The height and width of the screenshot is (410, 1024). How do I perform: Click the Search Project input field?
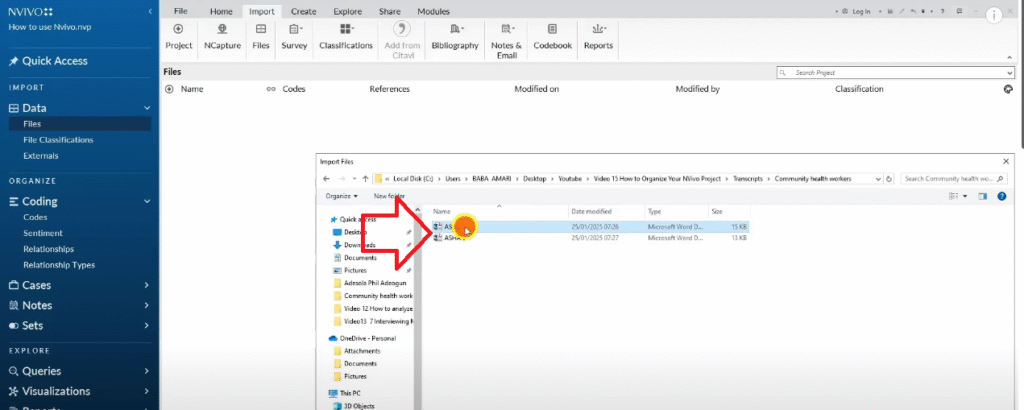(891, 72)
